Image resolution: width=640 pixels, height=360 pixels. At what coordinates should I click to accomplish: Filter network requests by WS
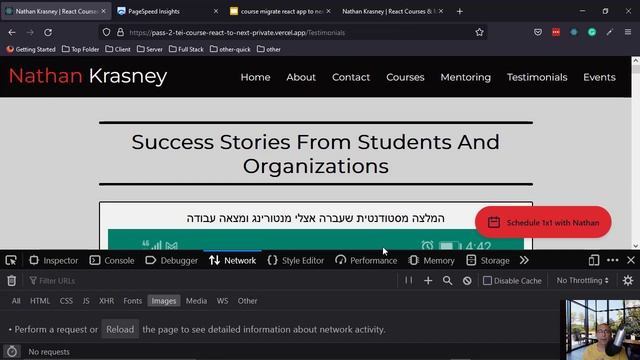pos(222,301)
